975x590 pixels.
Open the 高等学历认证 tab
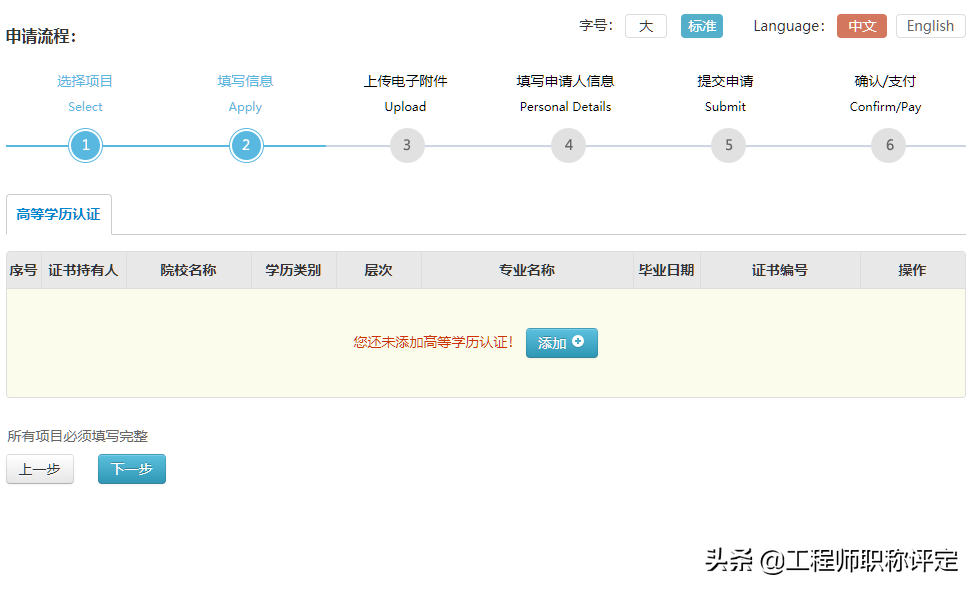(x=58, y=214)
